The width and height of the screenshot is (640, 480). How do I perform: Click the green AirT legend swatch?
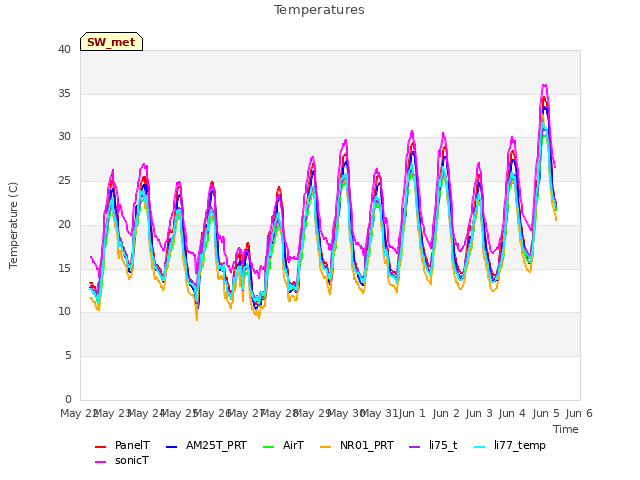click(x=269, y=447)
